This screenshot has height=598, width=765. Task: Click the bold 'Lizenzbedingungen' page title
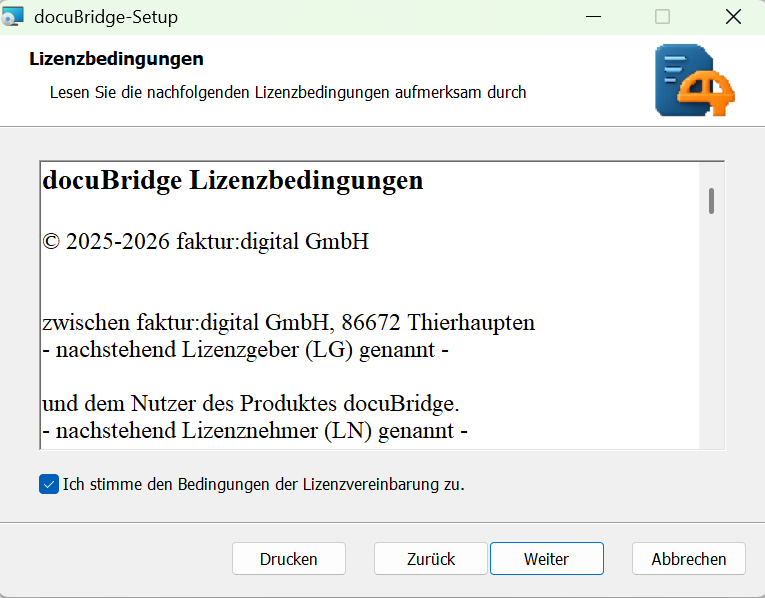tap(117, 60)
